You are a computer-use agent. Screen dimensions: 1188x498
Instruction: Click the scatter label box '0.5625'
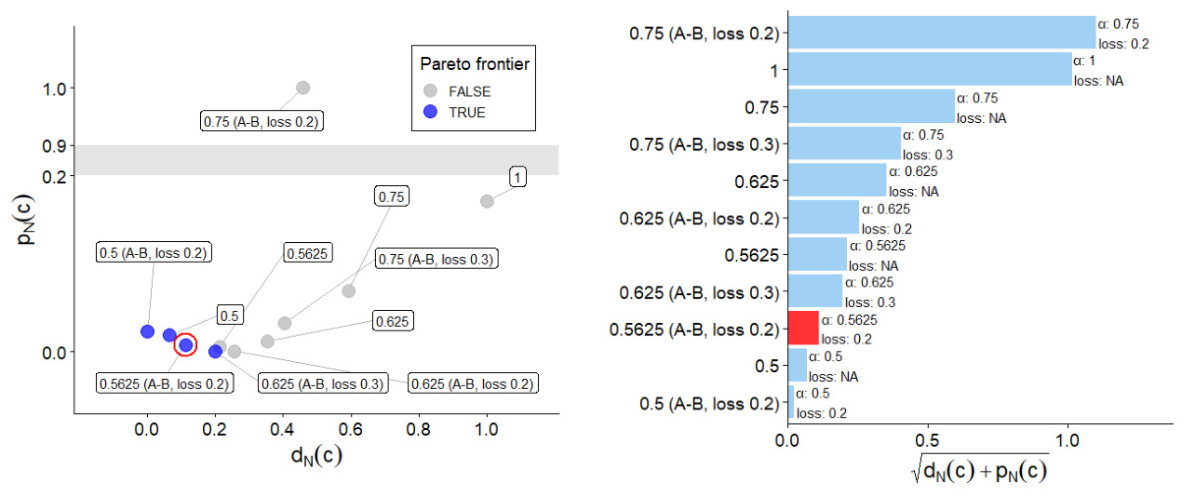(x=308, y=253)
